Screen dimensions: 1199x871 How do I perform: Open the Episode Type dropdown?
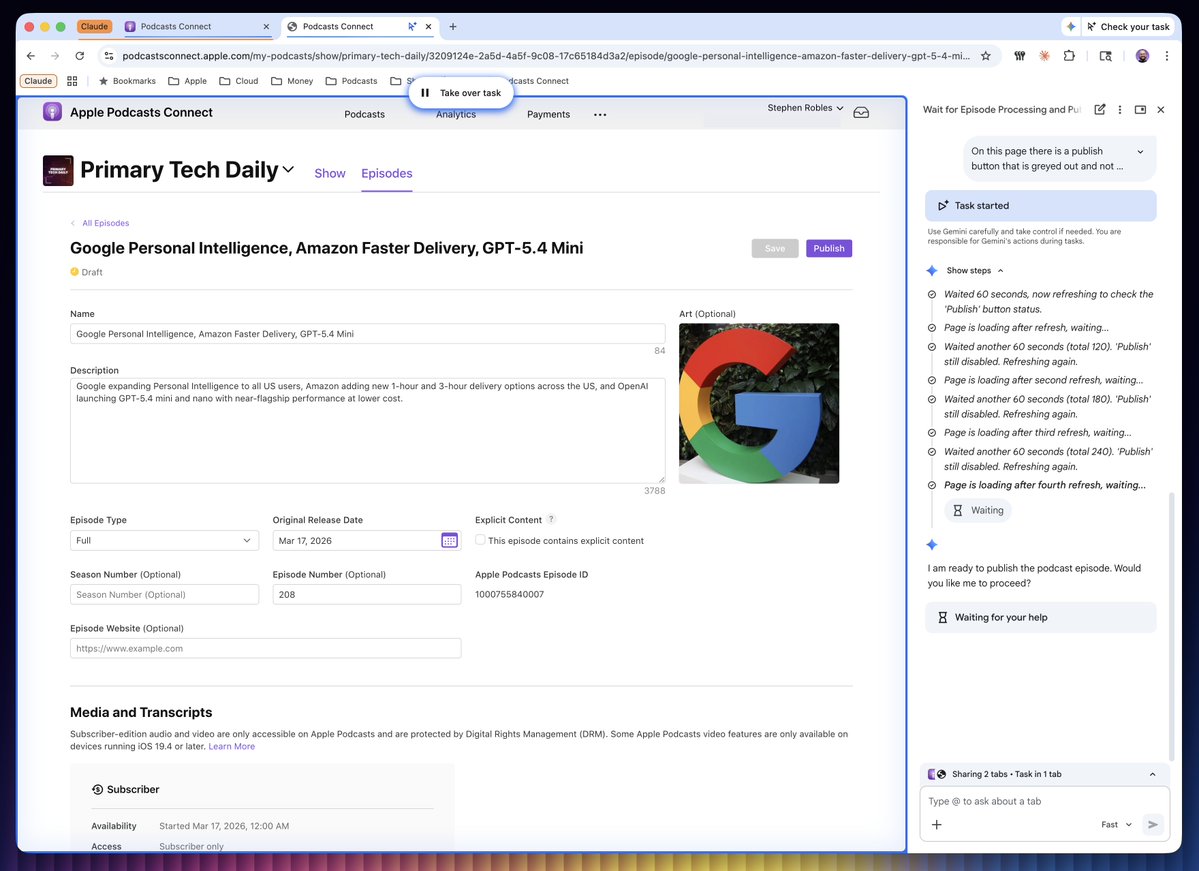pos(164,541)
